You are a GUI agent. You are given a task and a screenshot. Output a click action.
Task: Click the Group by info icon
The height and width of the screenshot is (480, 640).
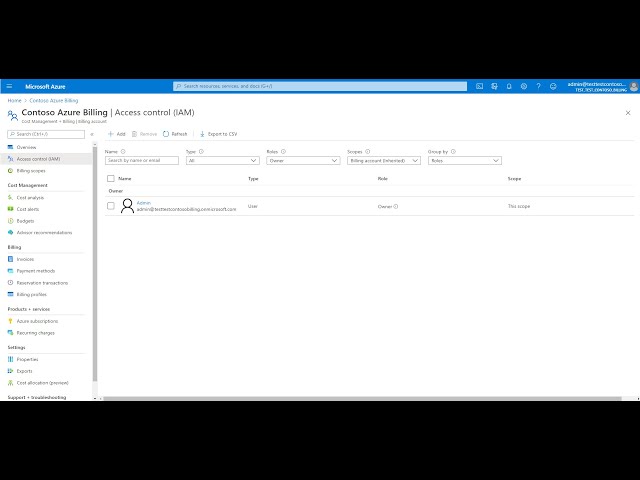pyautogui.click(x=453, y=151)
